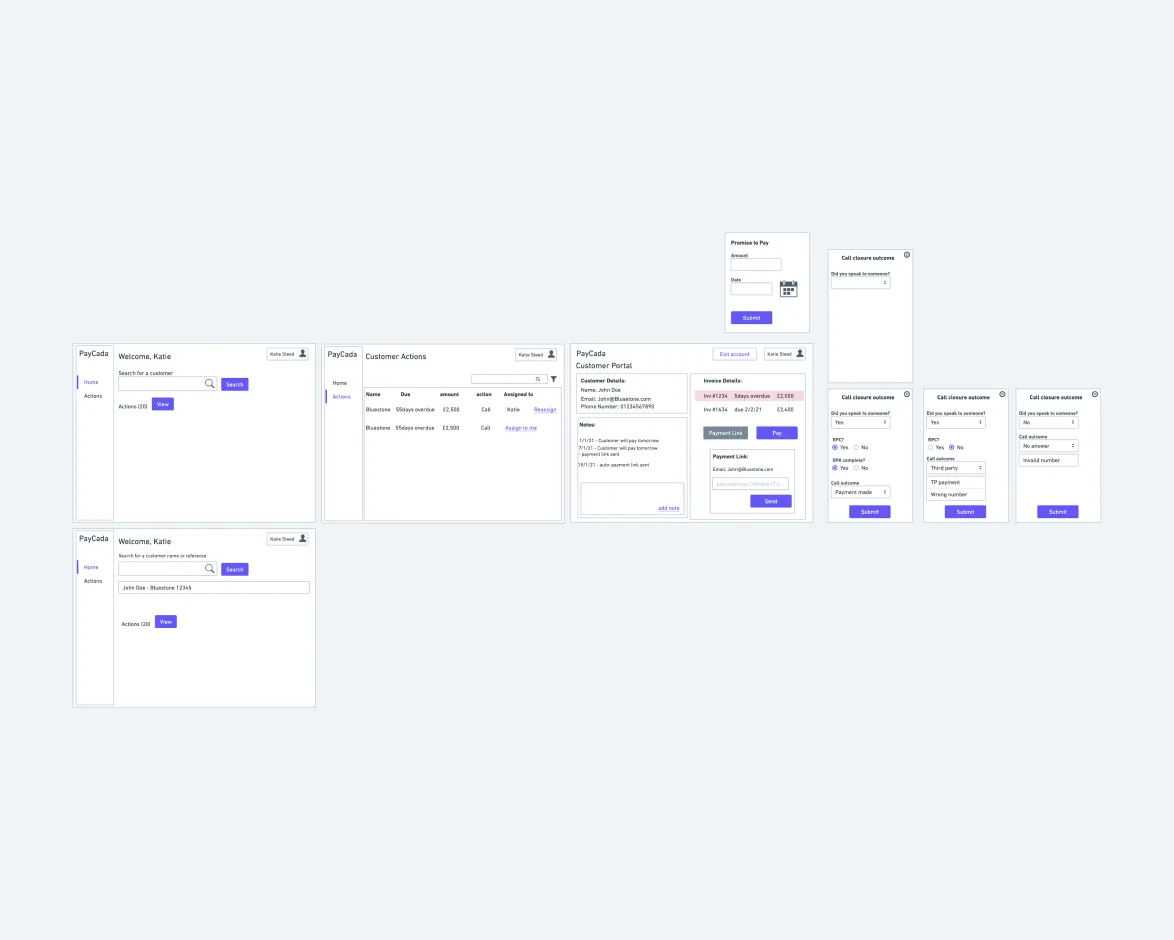Screen dimensions: 1174x940
Task: Click the Edit account button
Action: 734,354
